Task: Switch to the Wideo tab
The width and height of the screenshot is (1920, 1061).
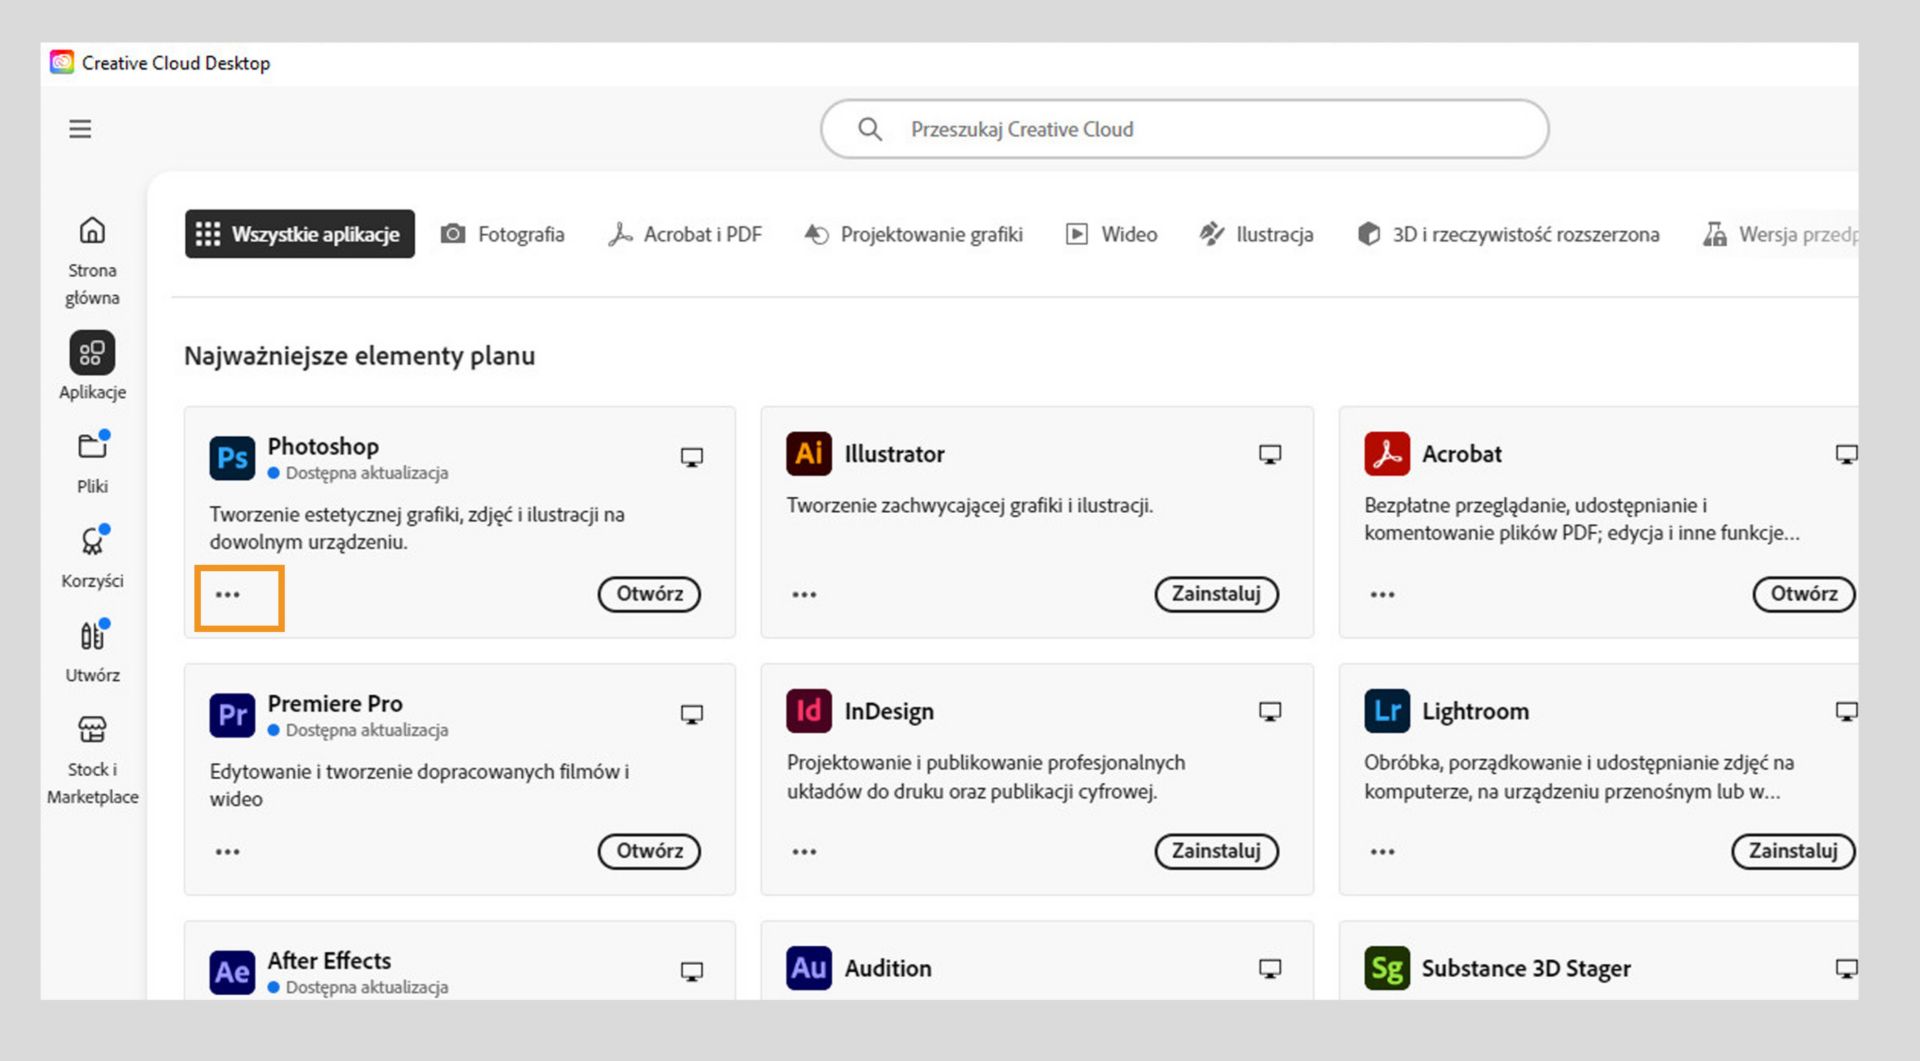Action: pyautogui.click(x=1112, y=234)
